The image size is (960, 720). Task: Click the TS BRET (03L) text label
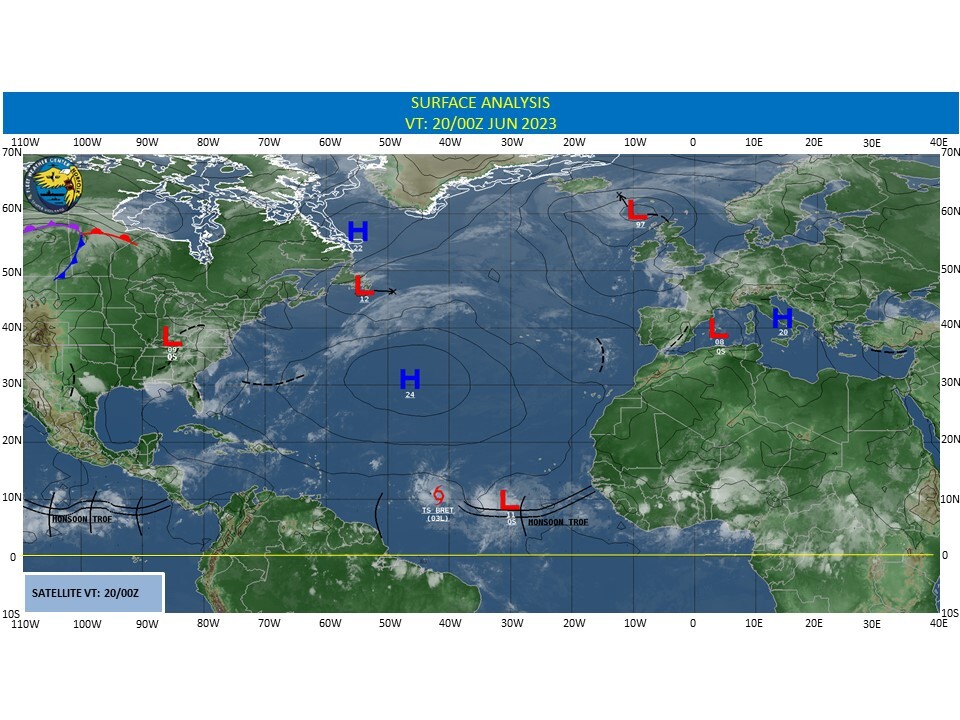click(438, 514)
